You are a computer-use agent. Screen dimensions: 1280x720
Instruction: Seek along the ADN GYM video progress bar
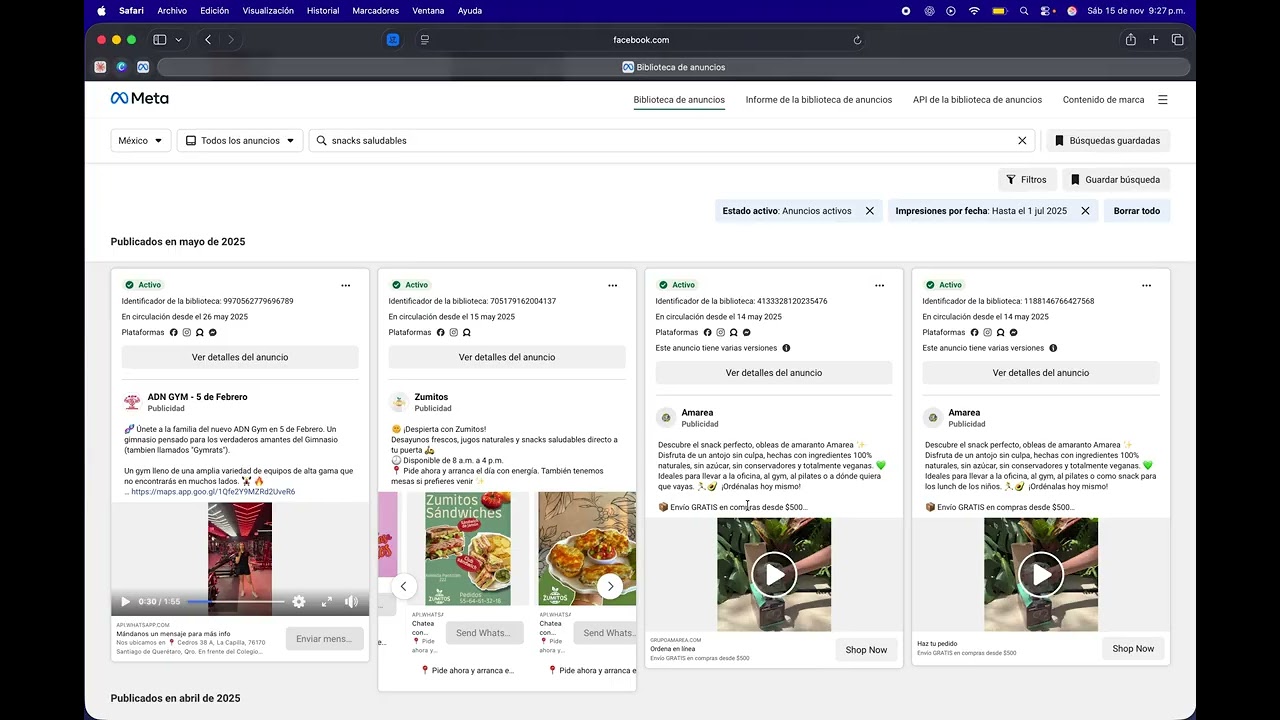coord(235,602)
